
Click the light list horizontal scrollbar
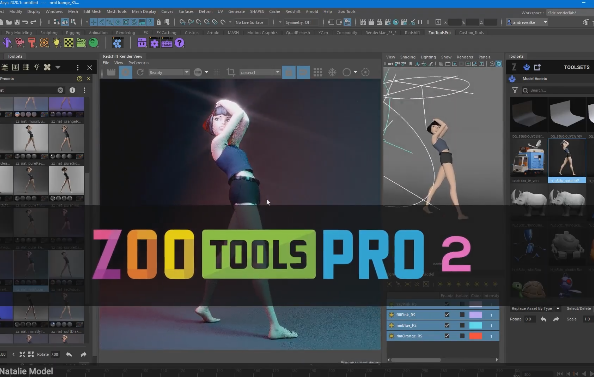point(416,360)
